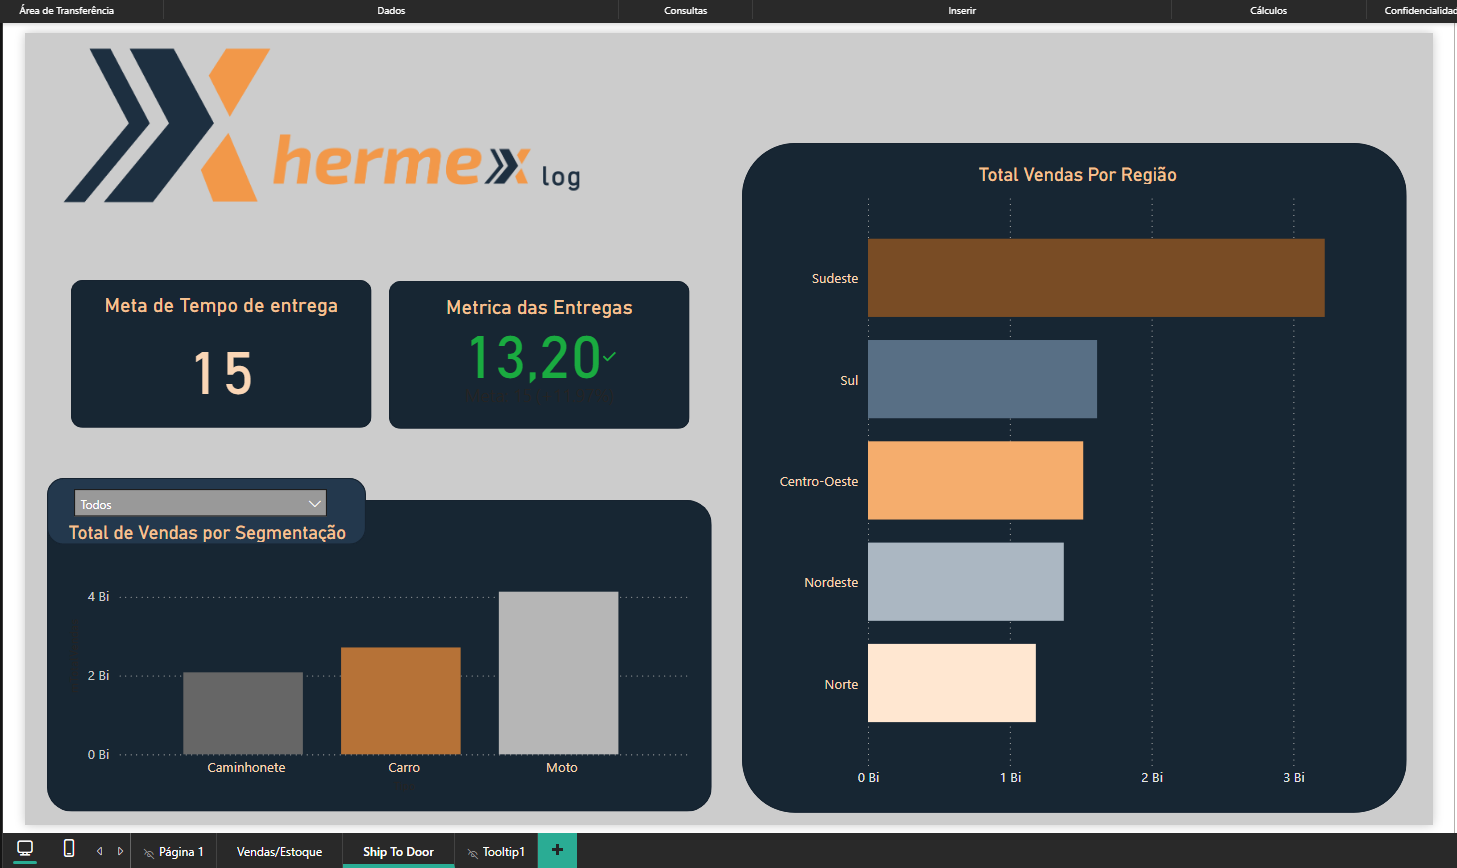Select the Sul bar in region chart

click(x=982, y=379)
